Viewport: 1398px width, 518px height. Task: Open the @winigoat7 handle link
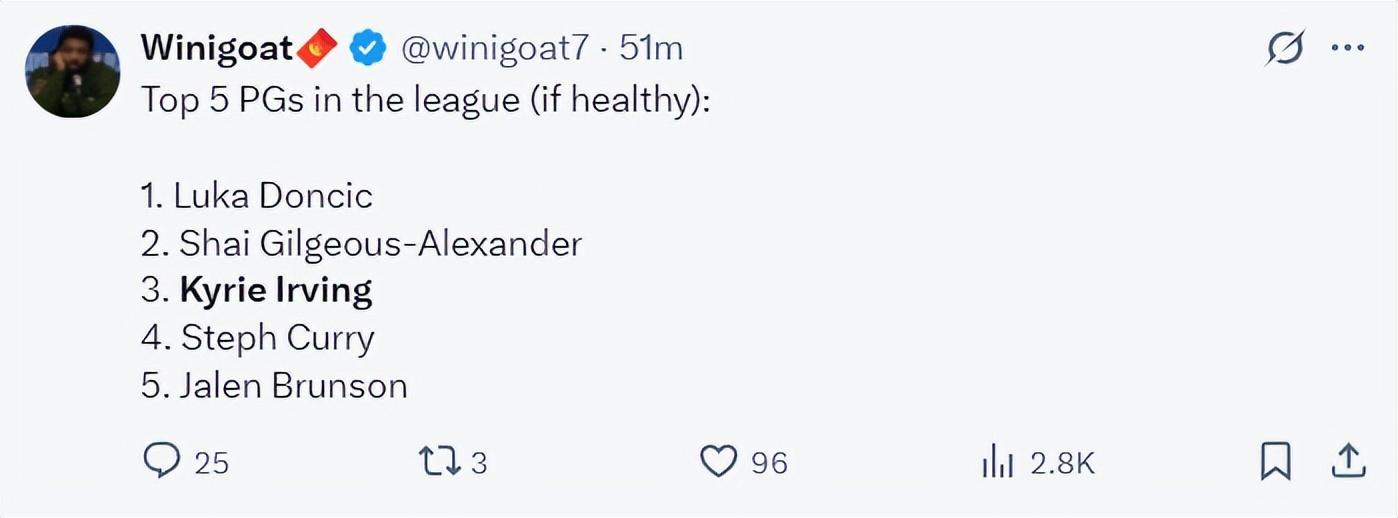495,48
